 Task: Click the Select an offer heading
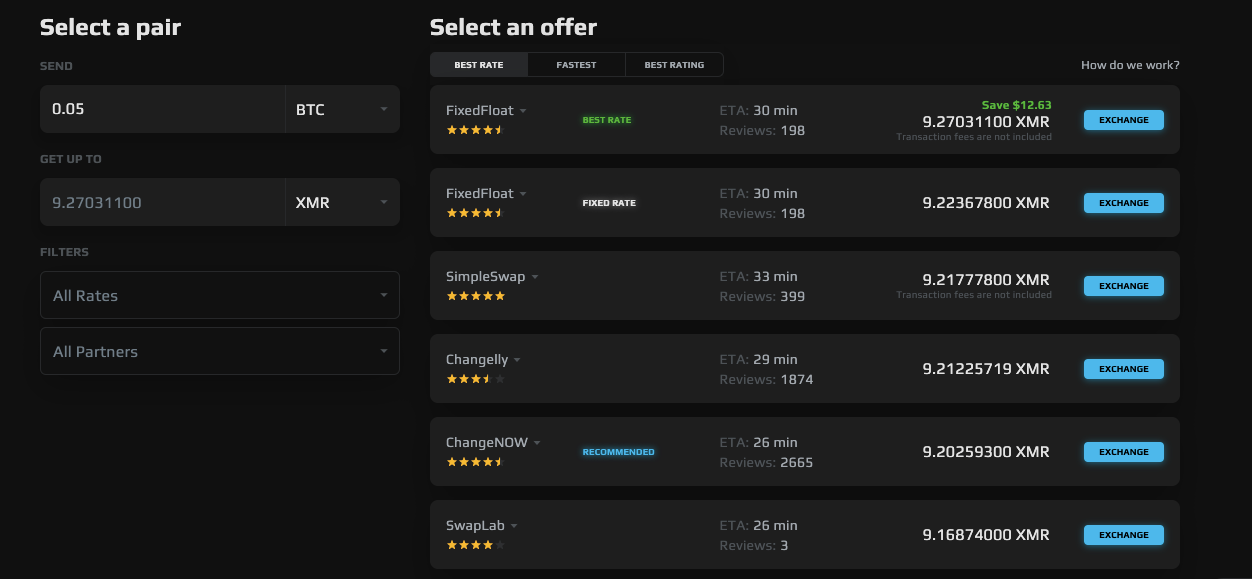pos(513,27)
